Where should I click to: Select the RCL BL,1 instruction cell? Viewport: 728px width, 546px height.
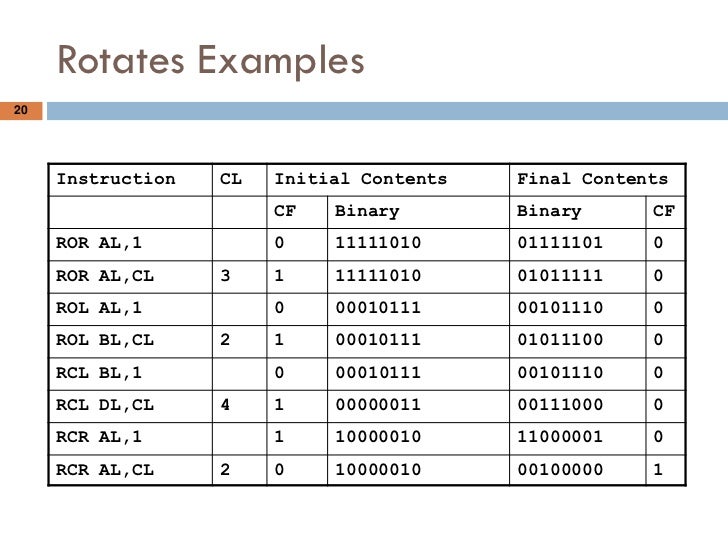tap(130, 374)
